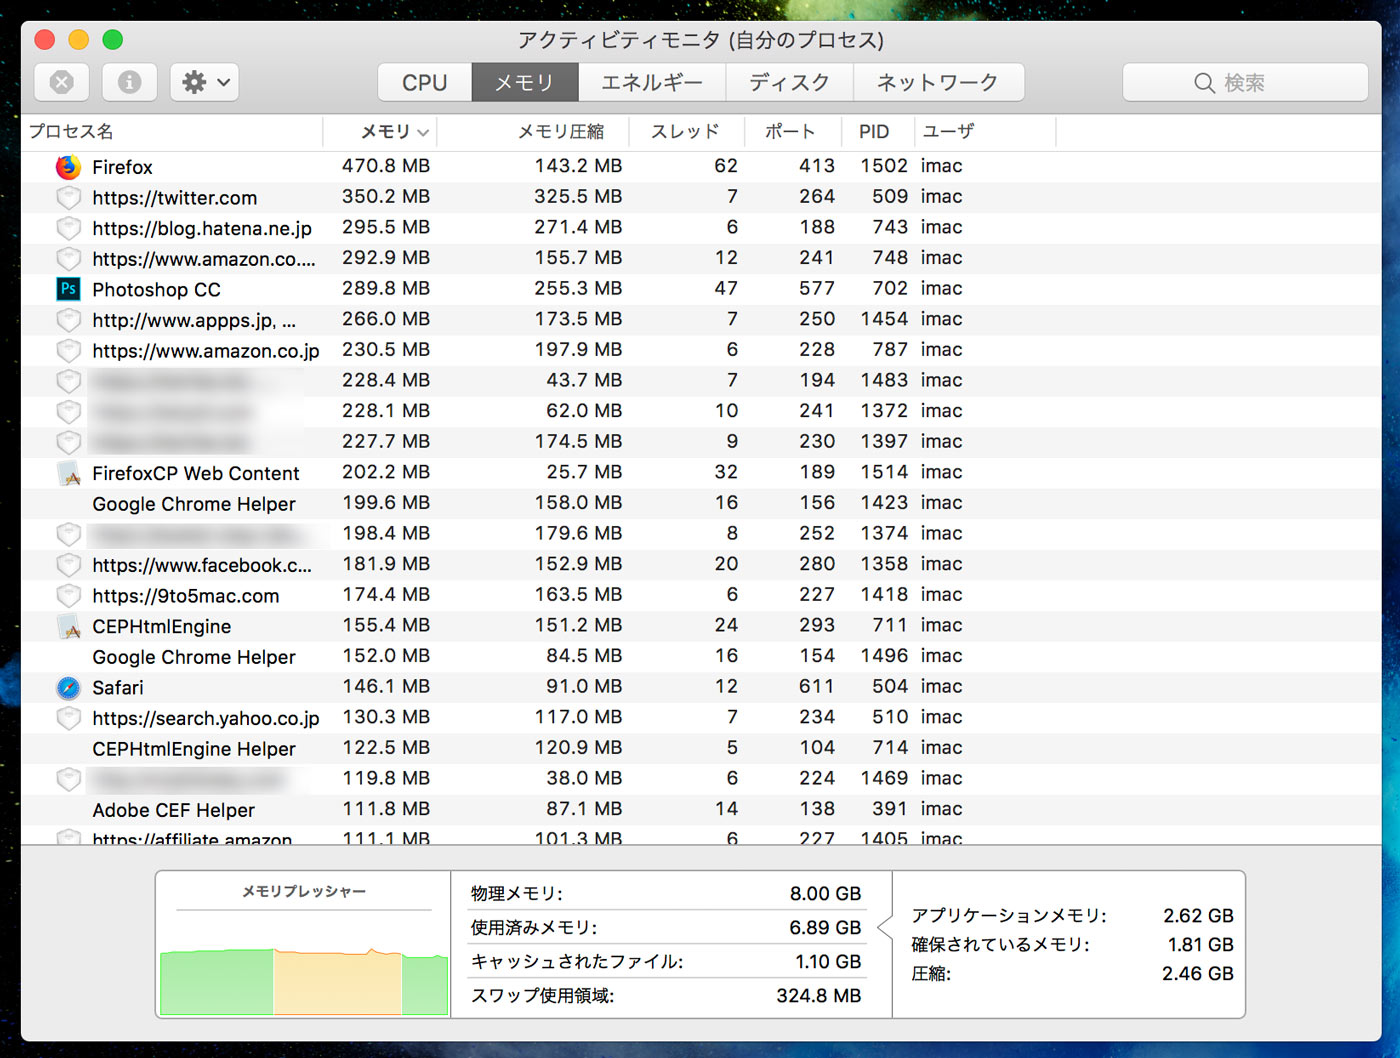Click the quit process stop icon
Viewport: 1400px width, 1058px height.
(62, 82)
